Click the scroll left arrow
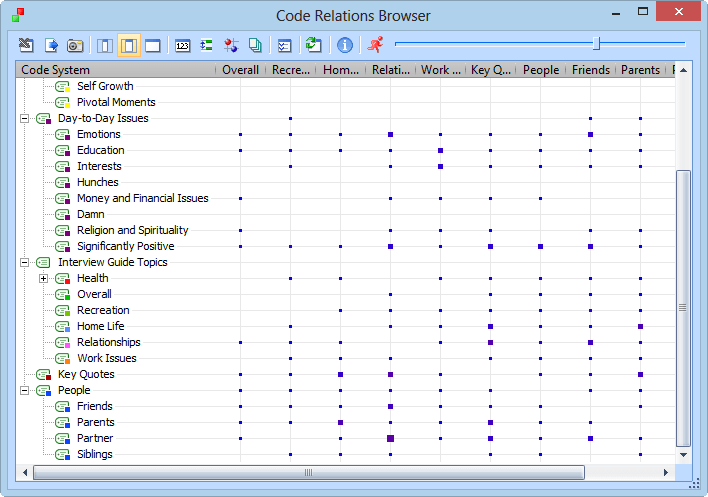Image resolution: width=708 pixels, height=497 pixels. [25, 473]
